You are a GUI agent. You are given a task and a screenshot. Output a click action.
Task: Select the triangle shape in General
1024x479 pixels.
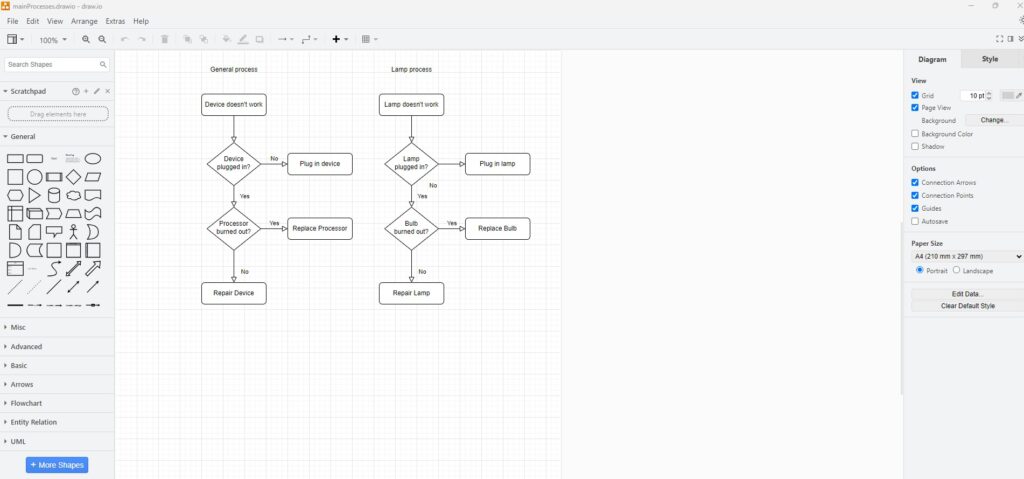(35, 195)
